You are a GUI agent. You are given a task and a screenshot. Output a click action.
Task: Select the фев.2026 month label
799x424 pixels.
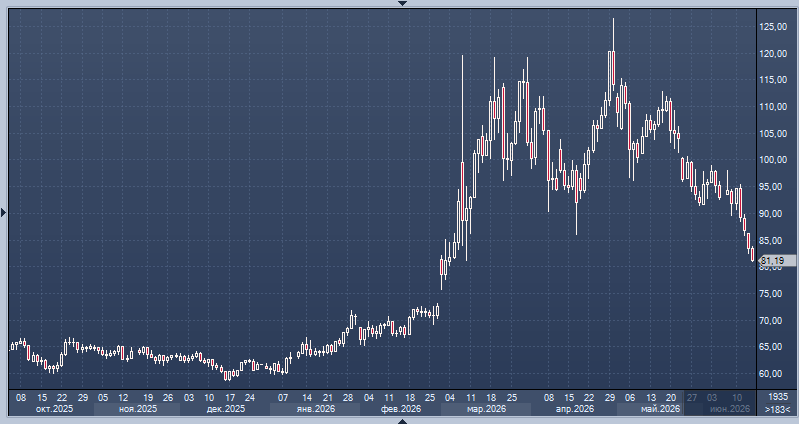click(402, 409)
